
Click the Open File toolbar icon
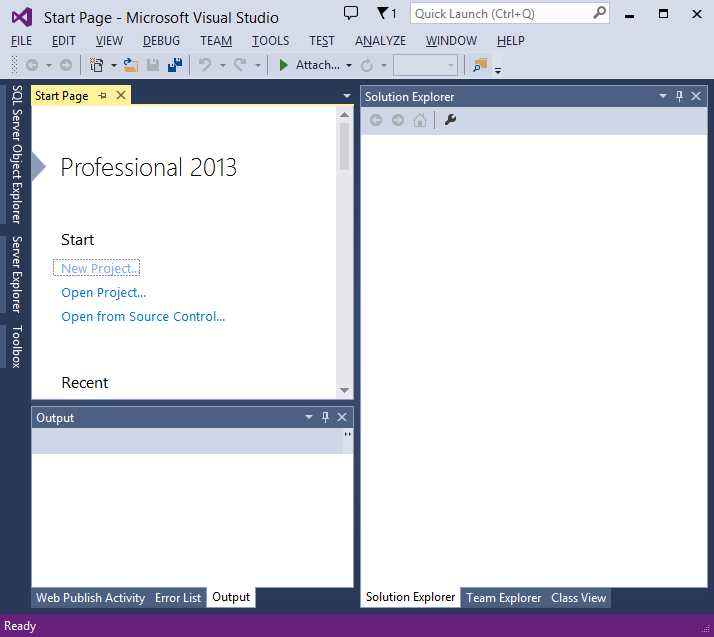130,65
